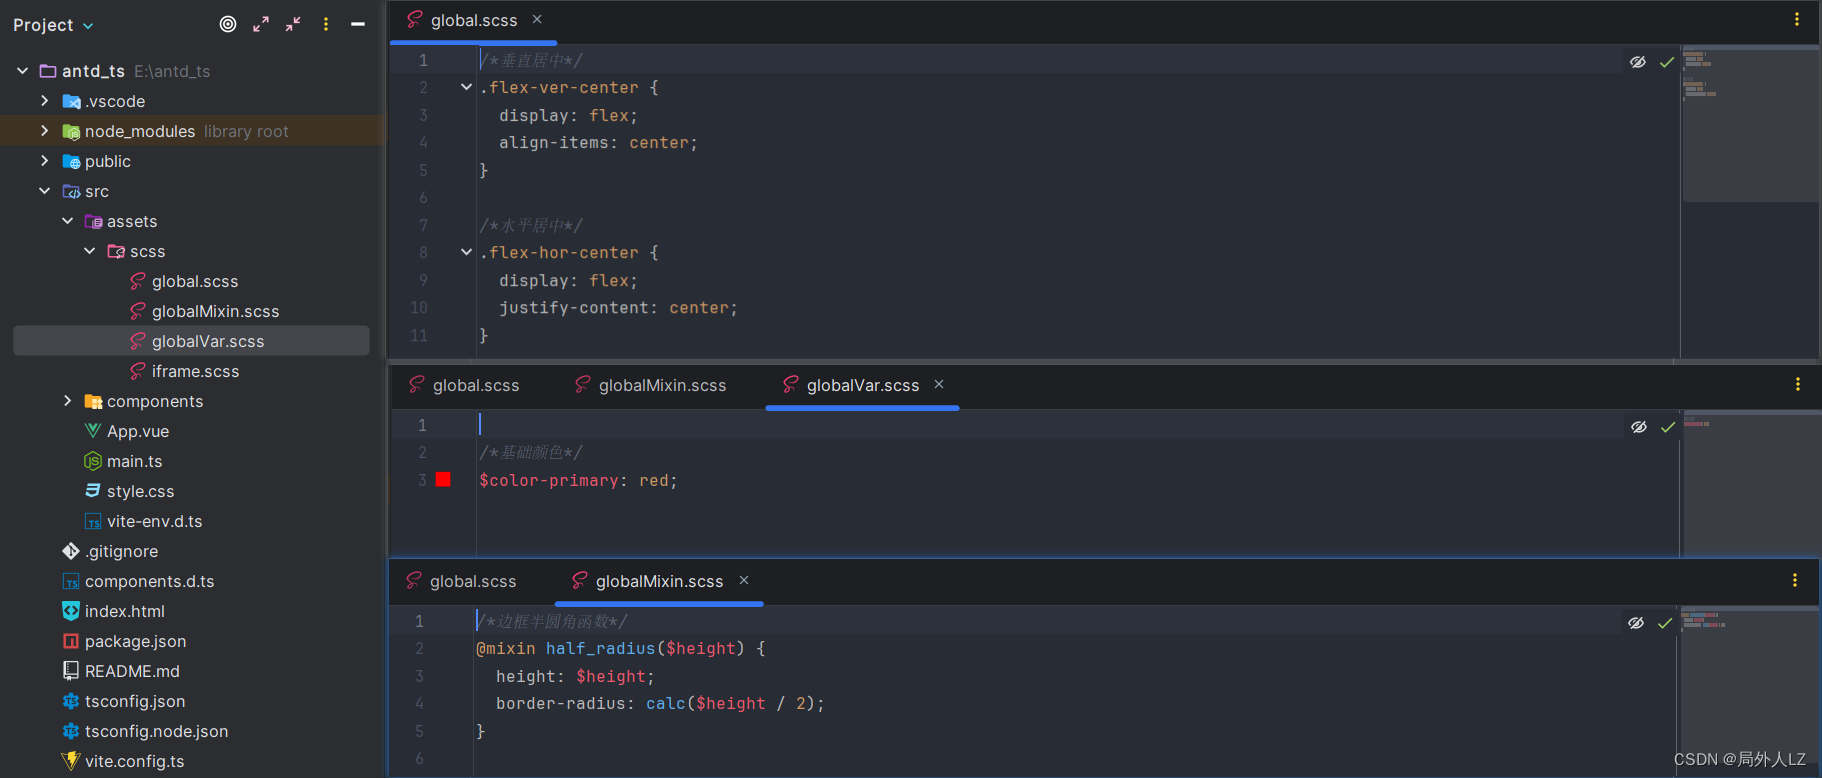Click the CSS icon beside style.css
The width and height of the screenshot is (1822, 778).
pos(93,491)
